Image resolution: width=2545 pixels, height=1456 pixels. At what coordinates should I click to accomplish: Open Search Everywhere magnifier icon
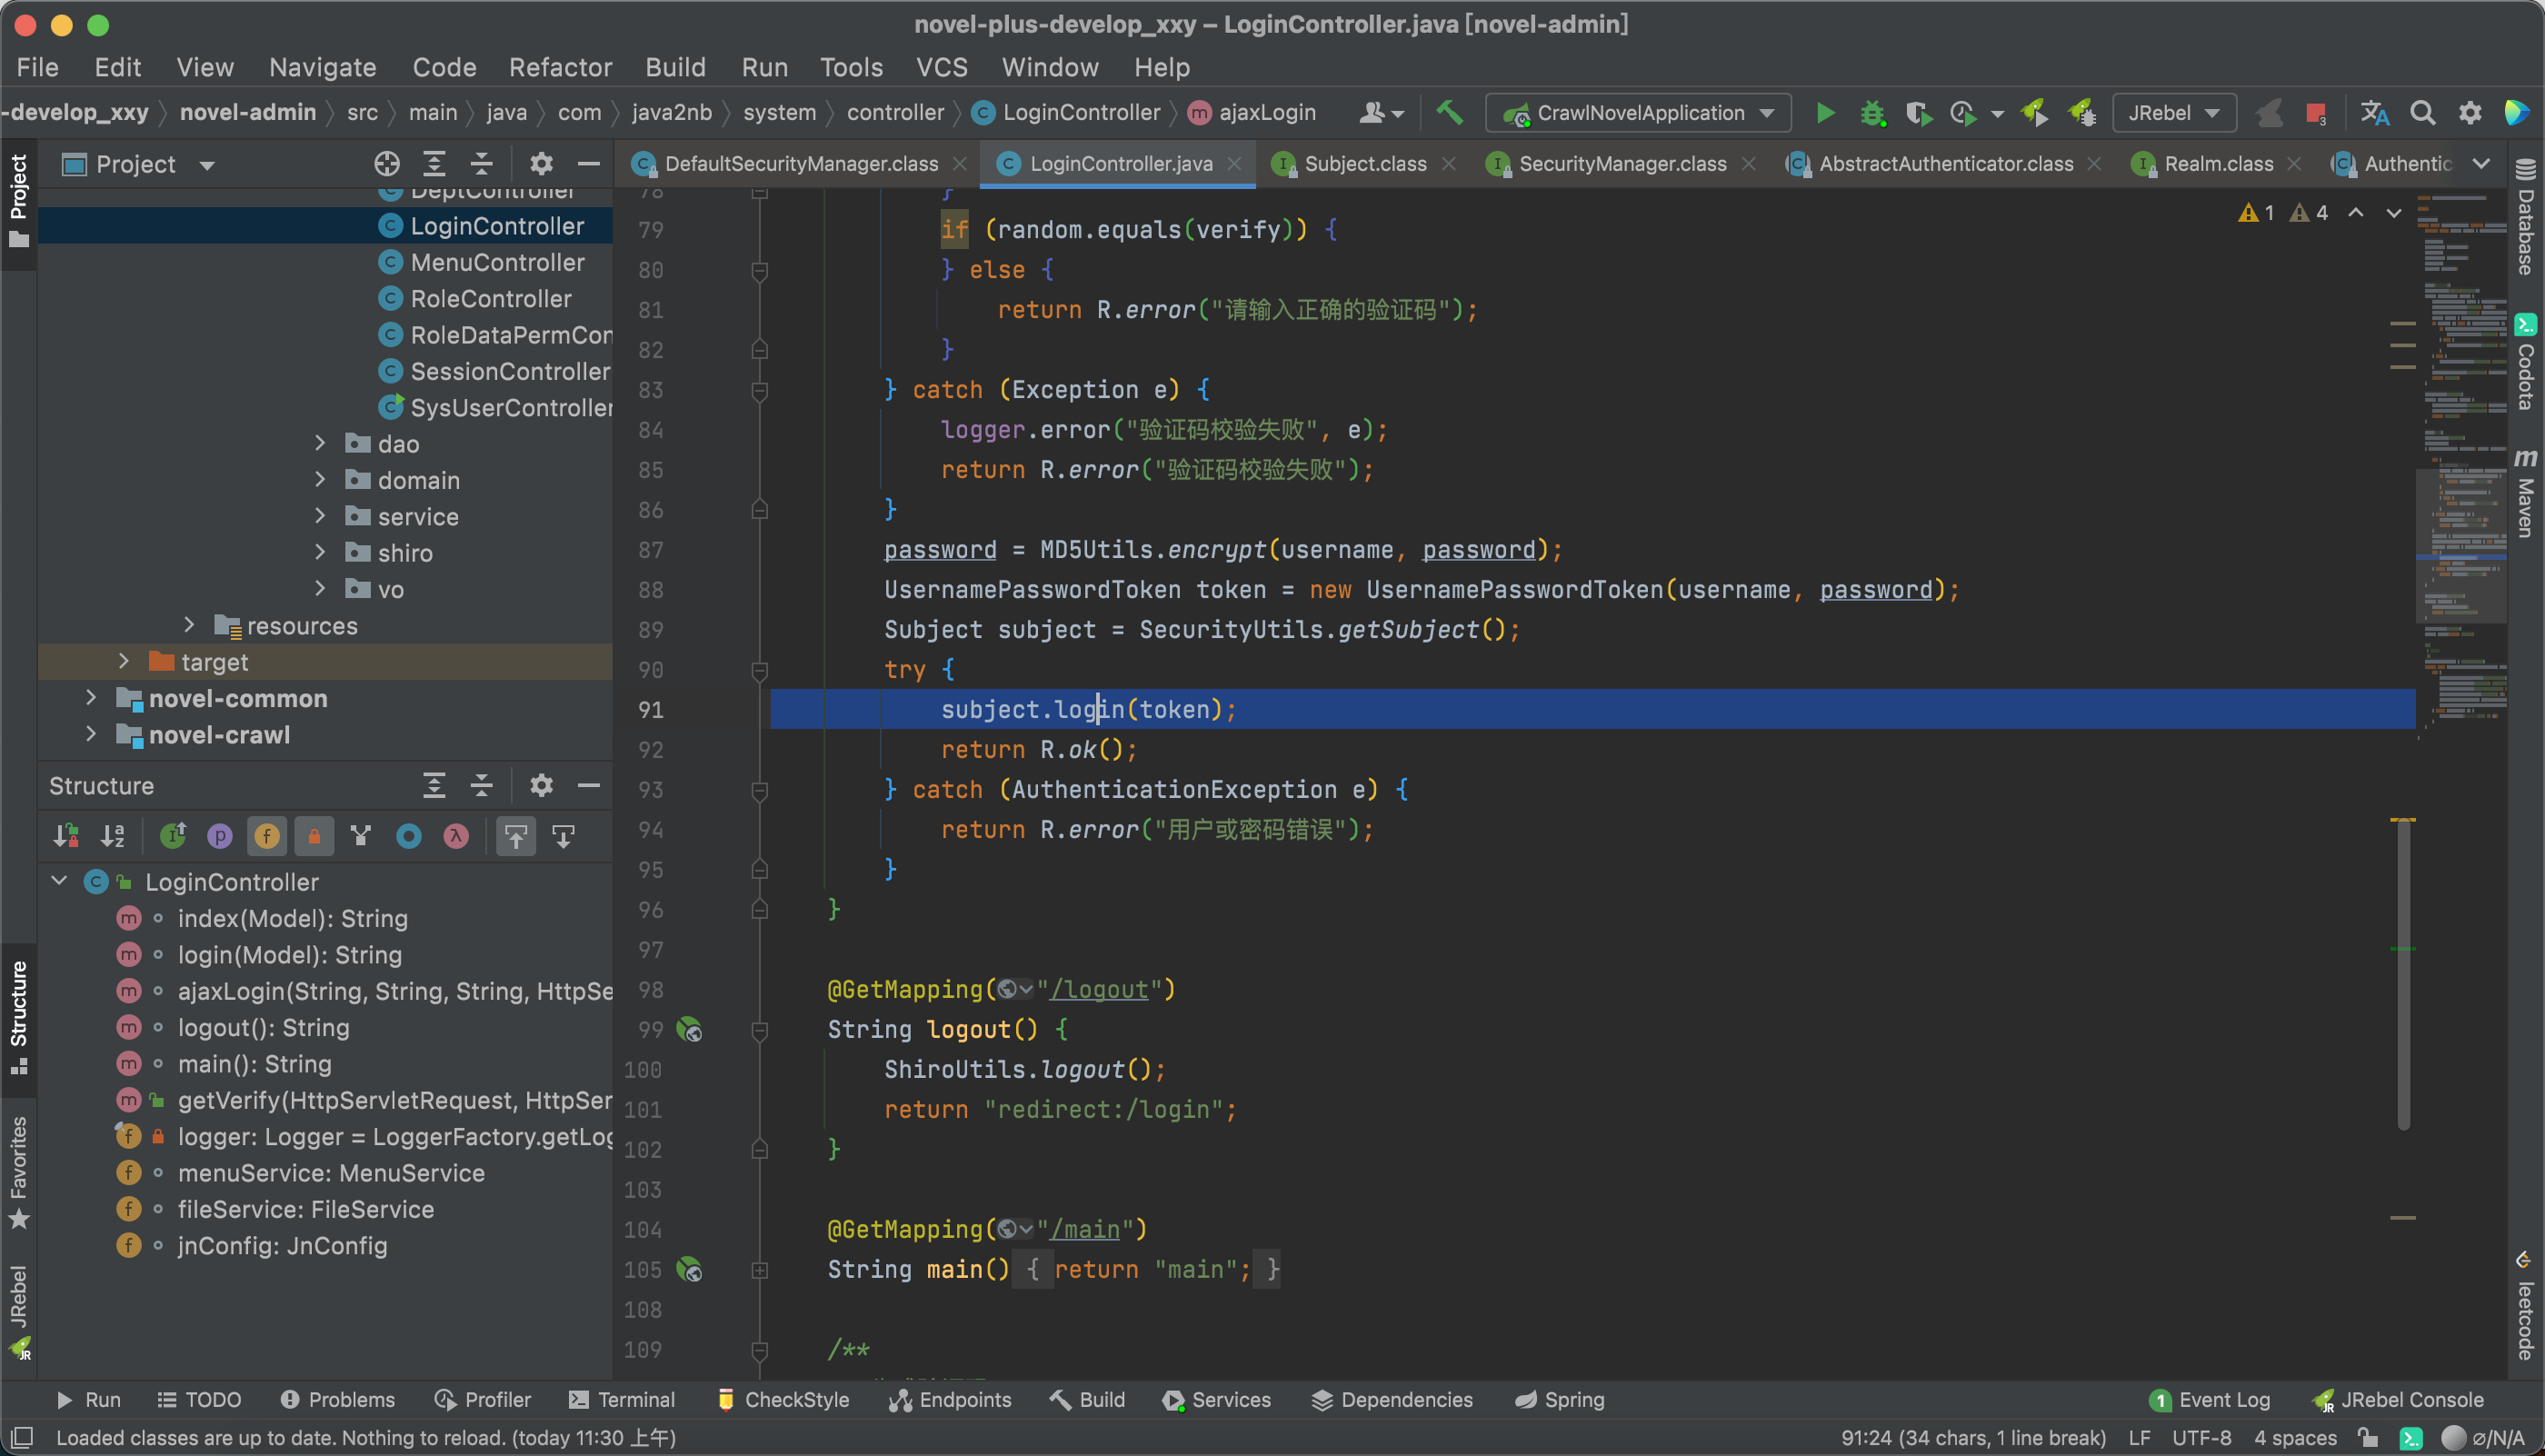2422,113
